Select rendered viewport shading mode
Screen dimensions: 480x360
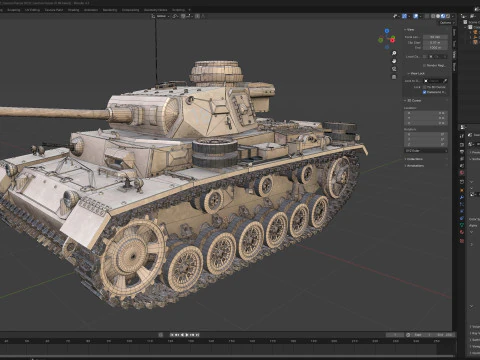(448, 16)
